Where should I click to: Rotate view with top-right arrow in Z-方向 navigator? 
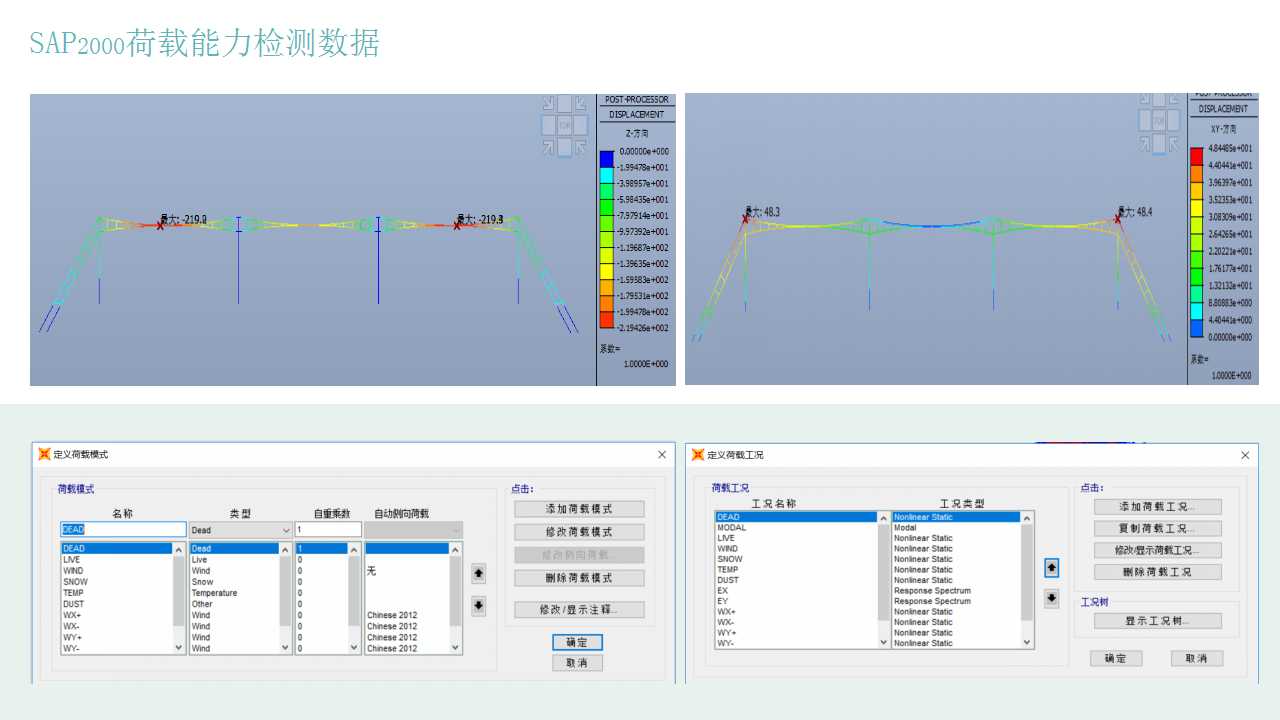point(581,103)
